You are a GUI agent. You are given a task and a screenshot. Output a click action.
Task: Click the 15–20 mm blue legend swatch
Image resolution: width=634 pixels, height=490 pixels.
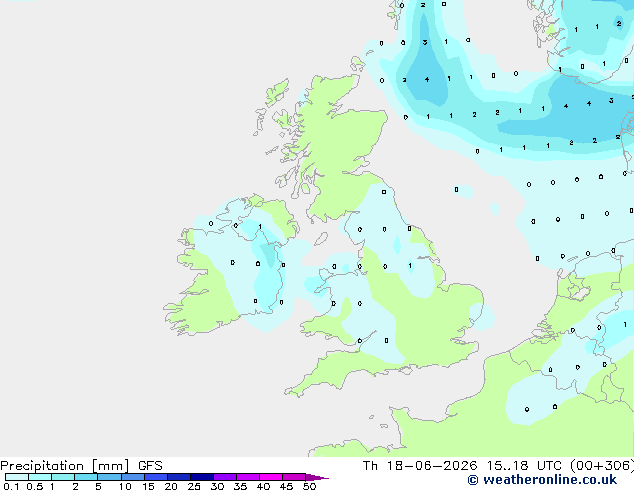point(156,477)
